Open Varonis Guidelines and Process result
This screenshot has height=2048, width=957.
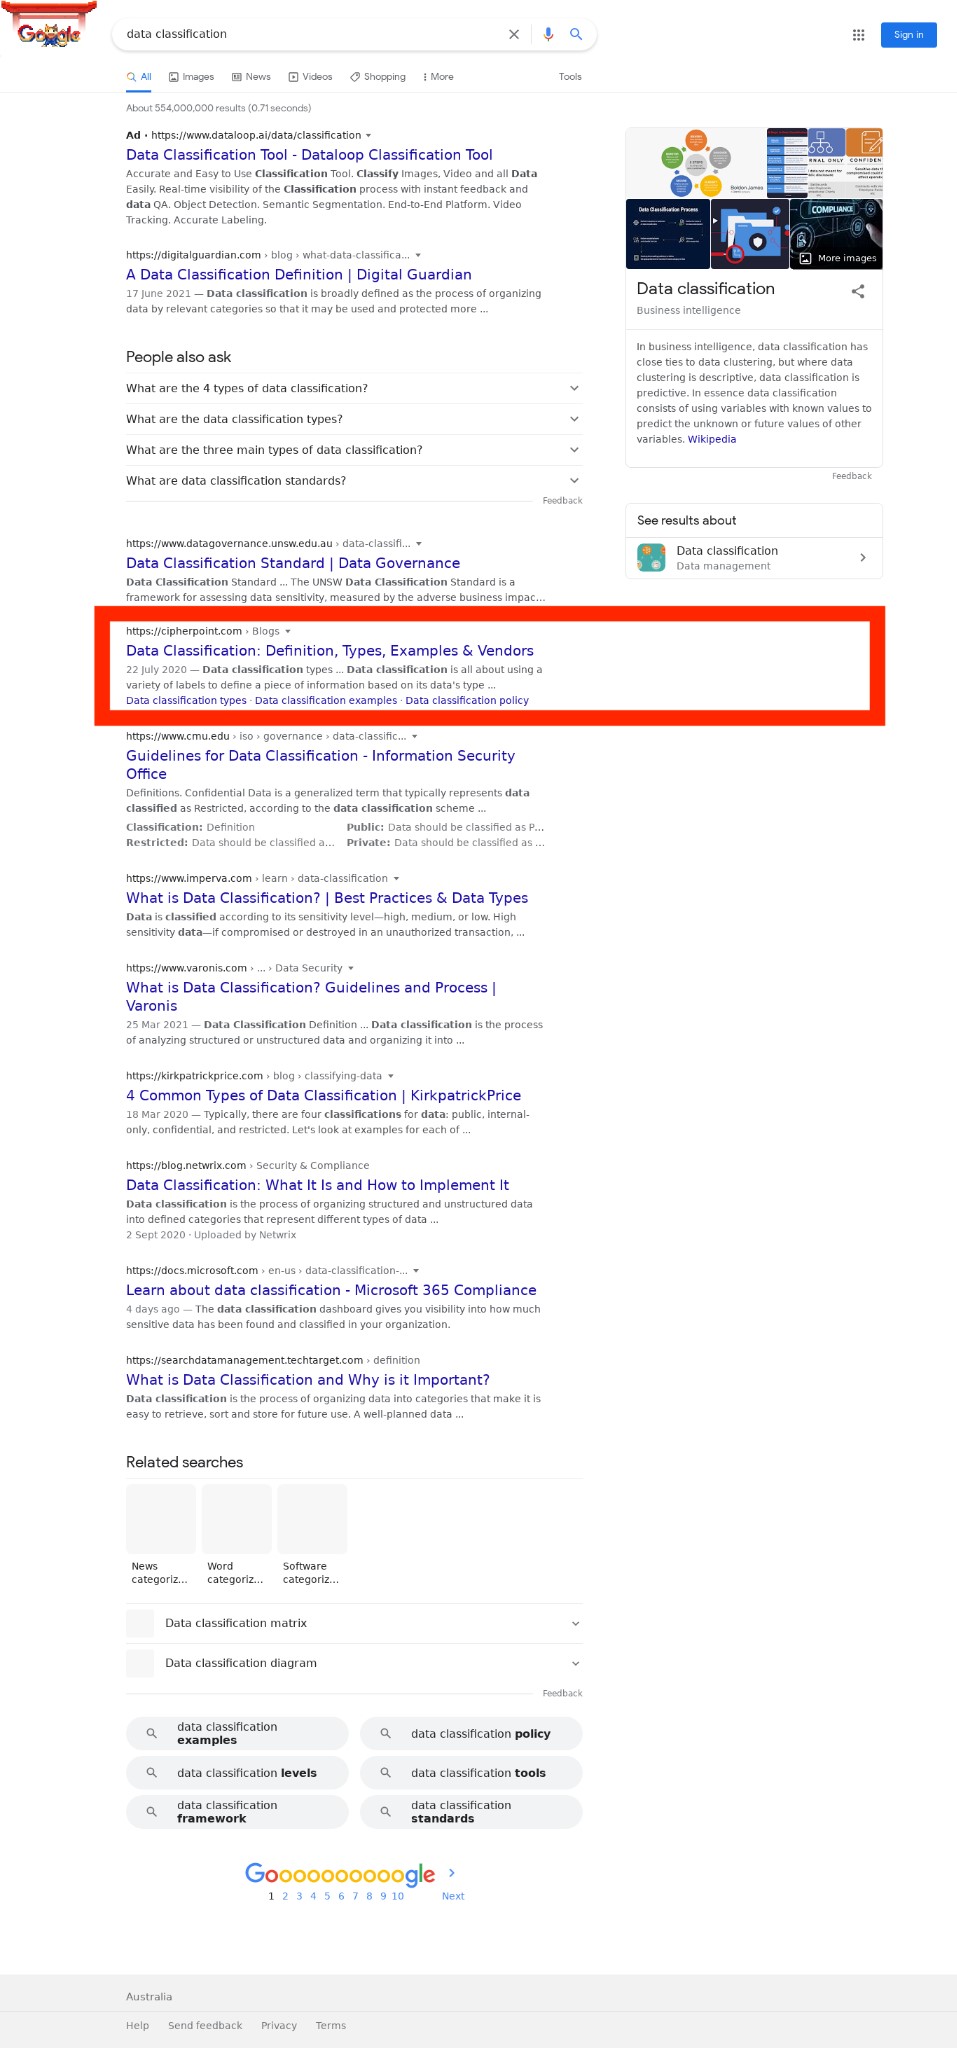tap(311, 997)
